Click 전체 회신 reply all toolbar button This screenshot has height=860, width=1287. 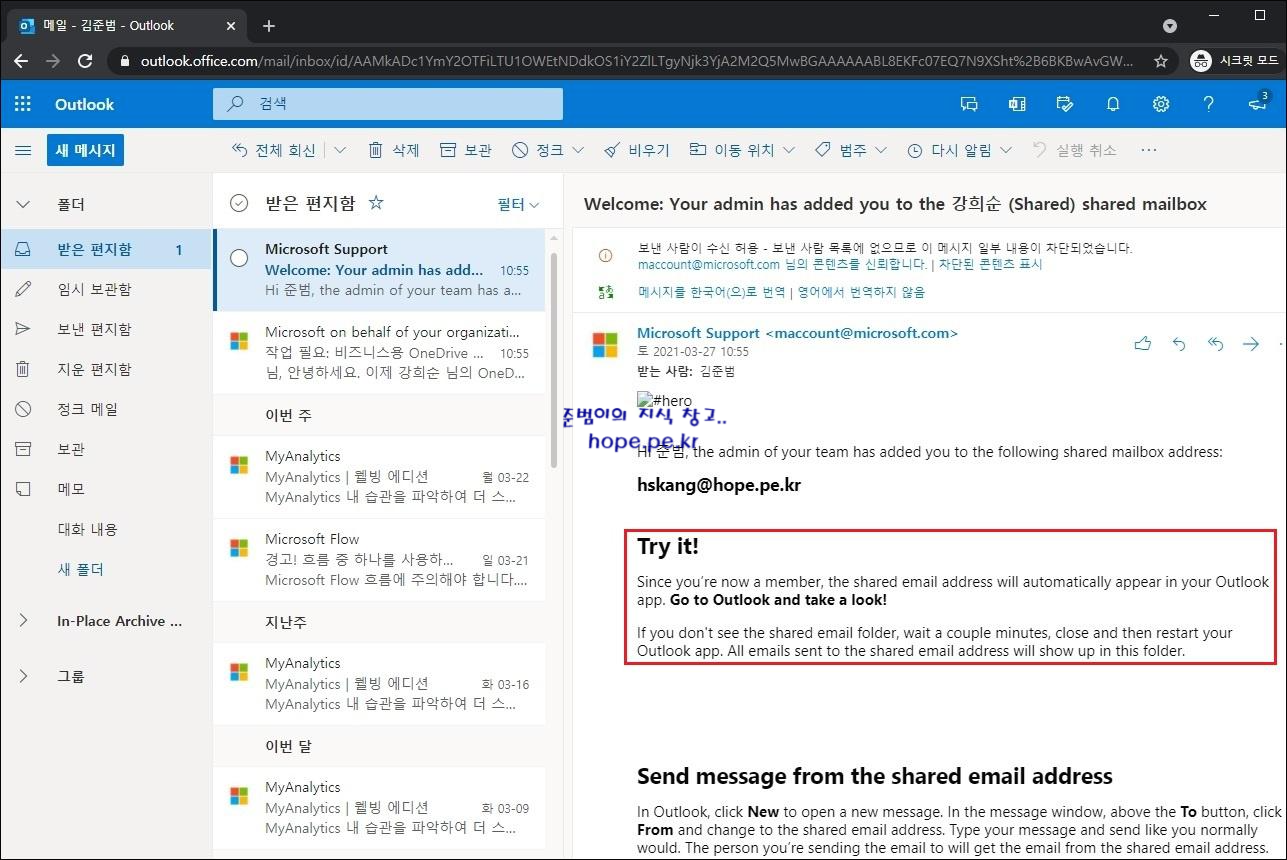274,150
